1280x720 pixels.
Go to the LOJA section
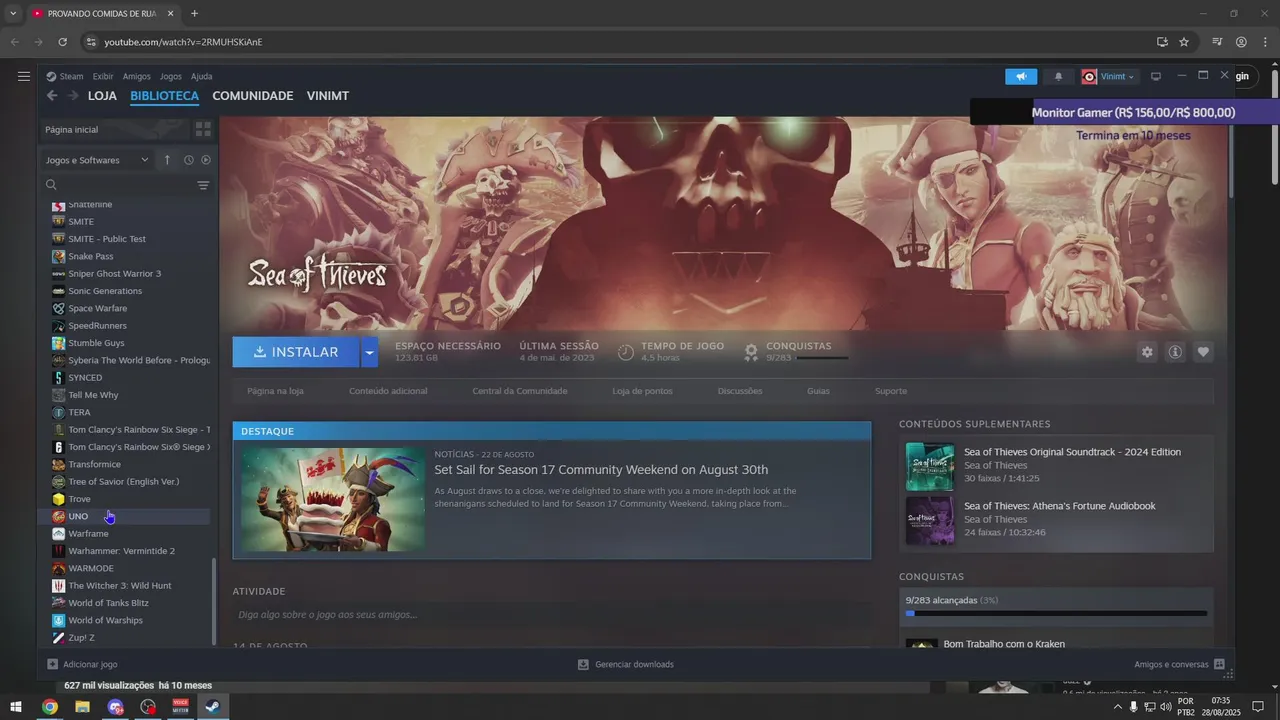coord(102,96)
